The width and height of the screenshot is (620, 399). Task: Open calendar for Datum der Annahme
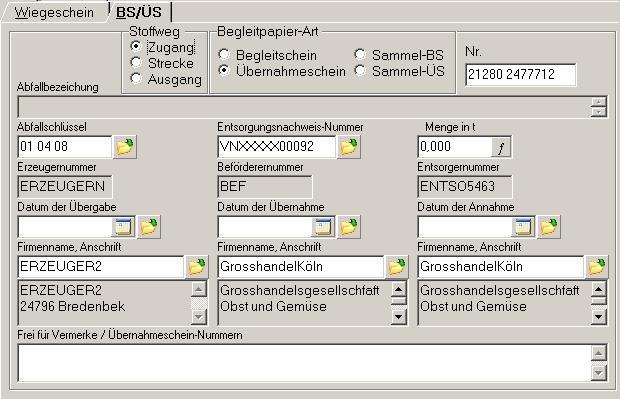click(523, 227)
